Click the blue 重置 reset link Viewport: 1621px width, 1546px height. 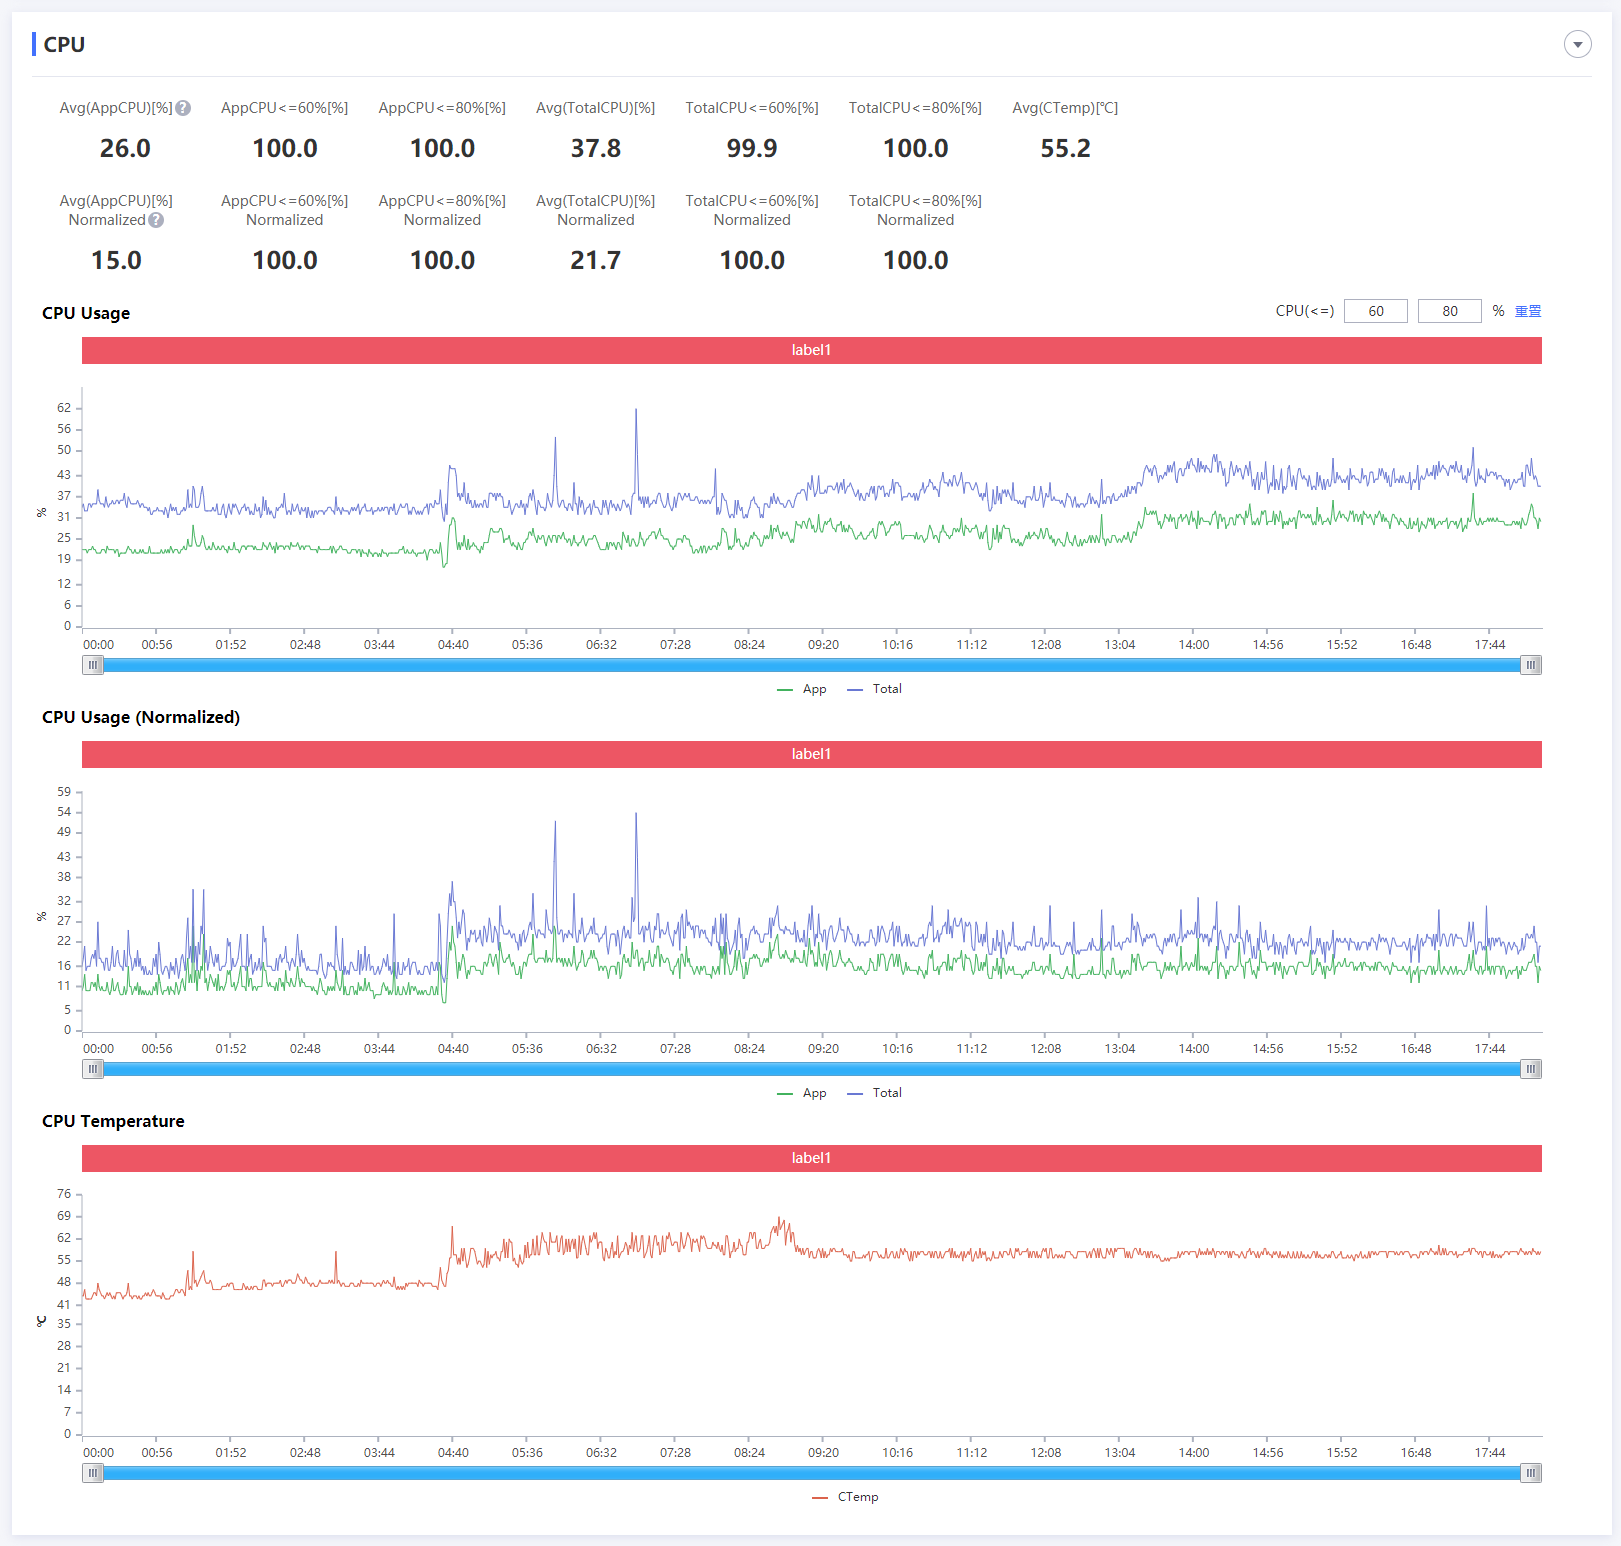(x=1527, y=311)
